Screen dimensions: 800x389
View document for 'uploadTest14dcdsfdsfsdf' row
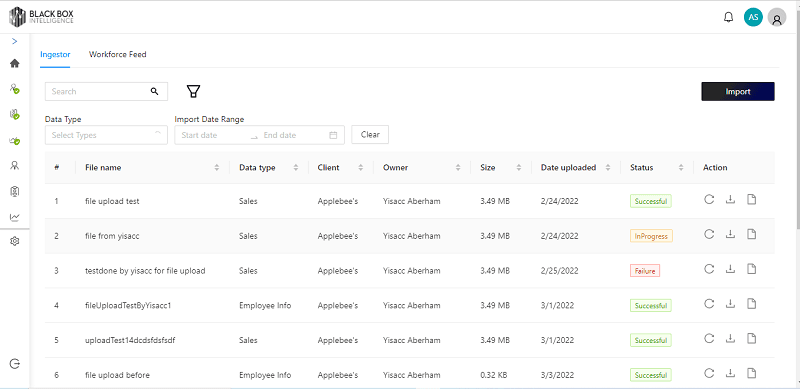pos(751,338)
